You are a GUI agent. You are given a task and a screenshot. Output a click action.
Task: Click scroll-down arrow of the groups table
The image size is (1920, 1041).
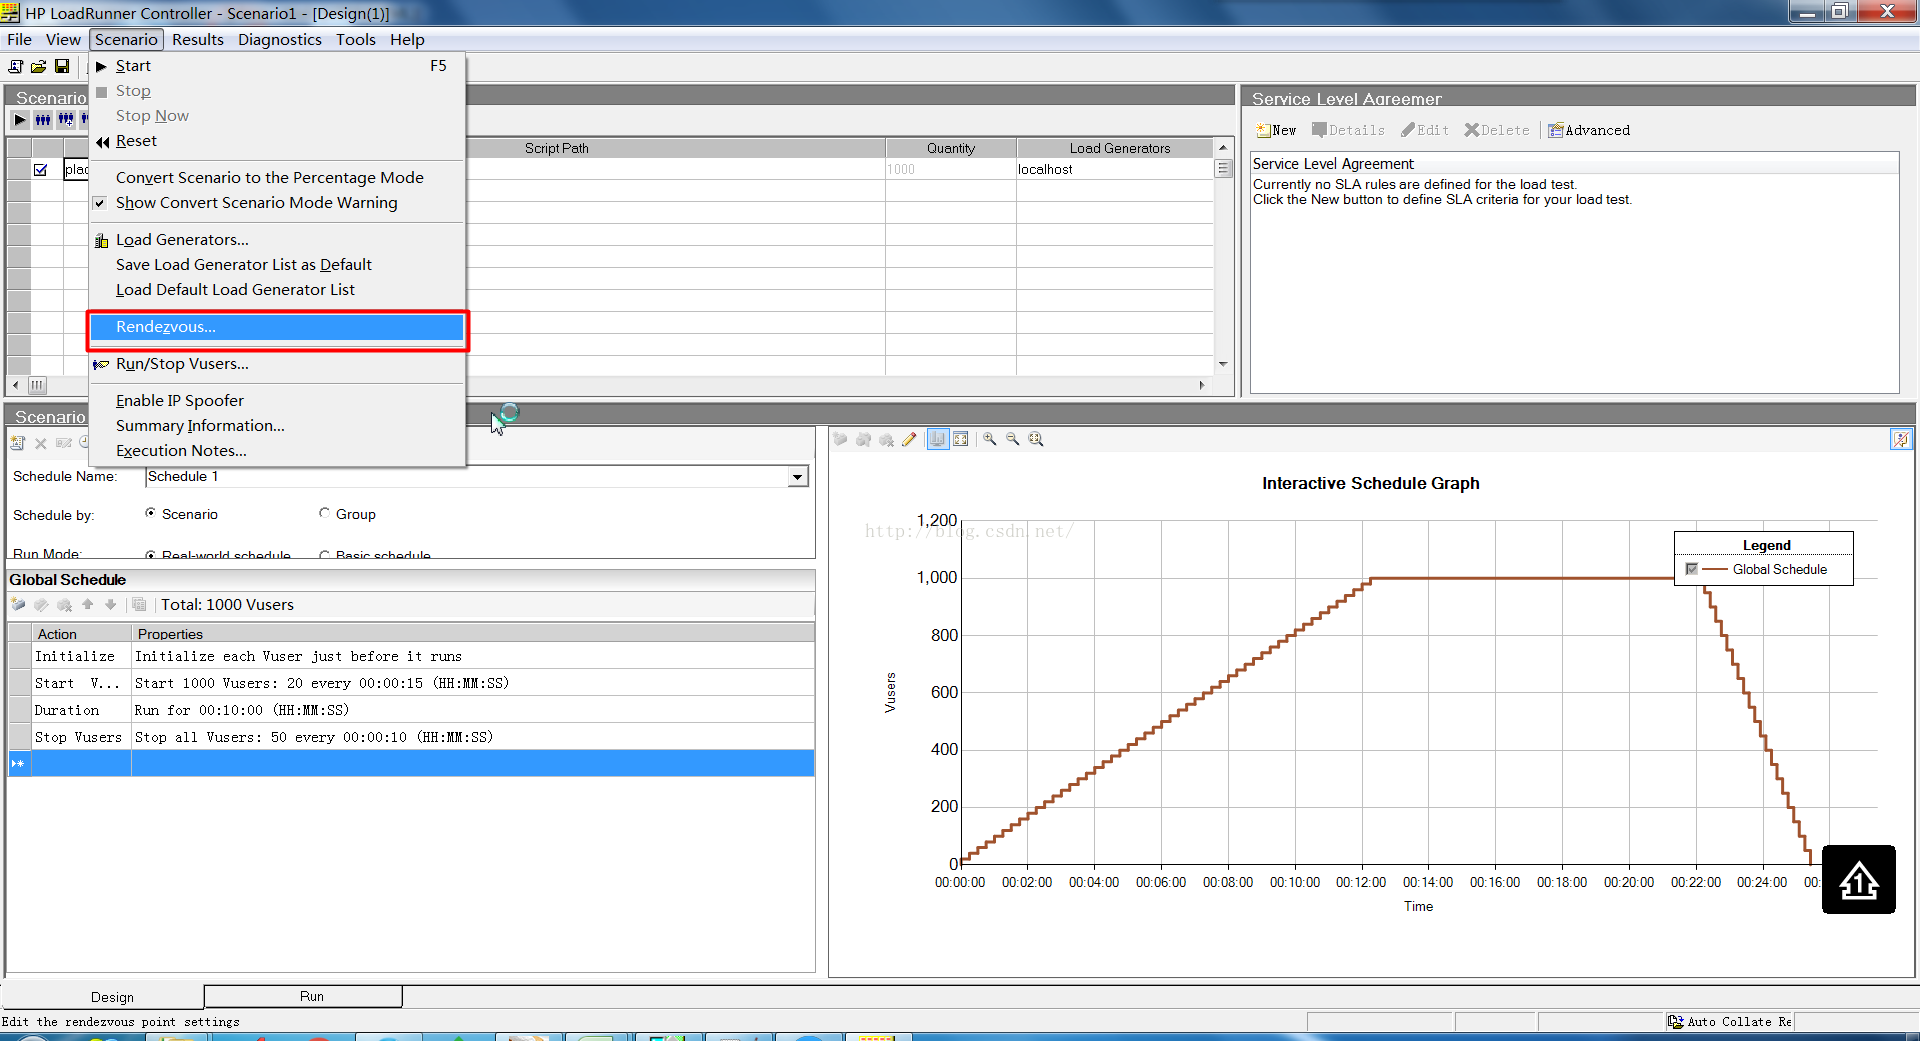(x=1223, y=364)
